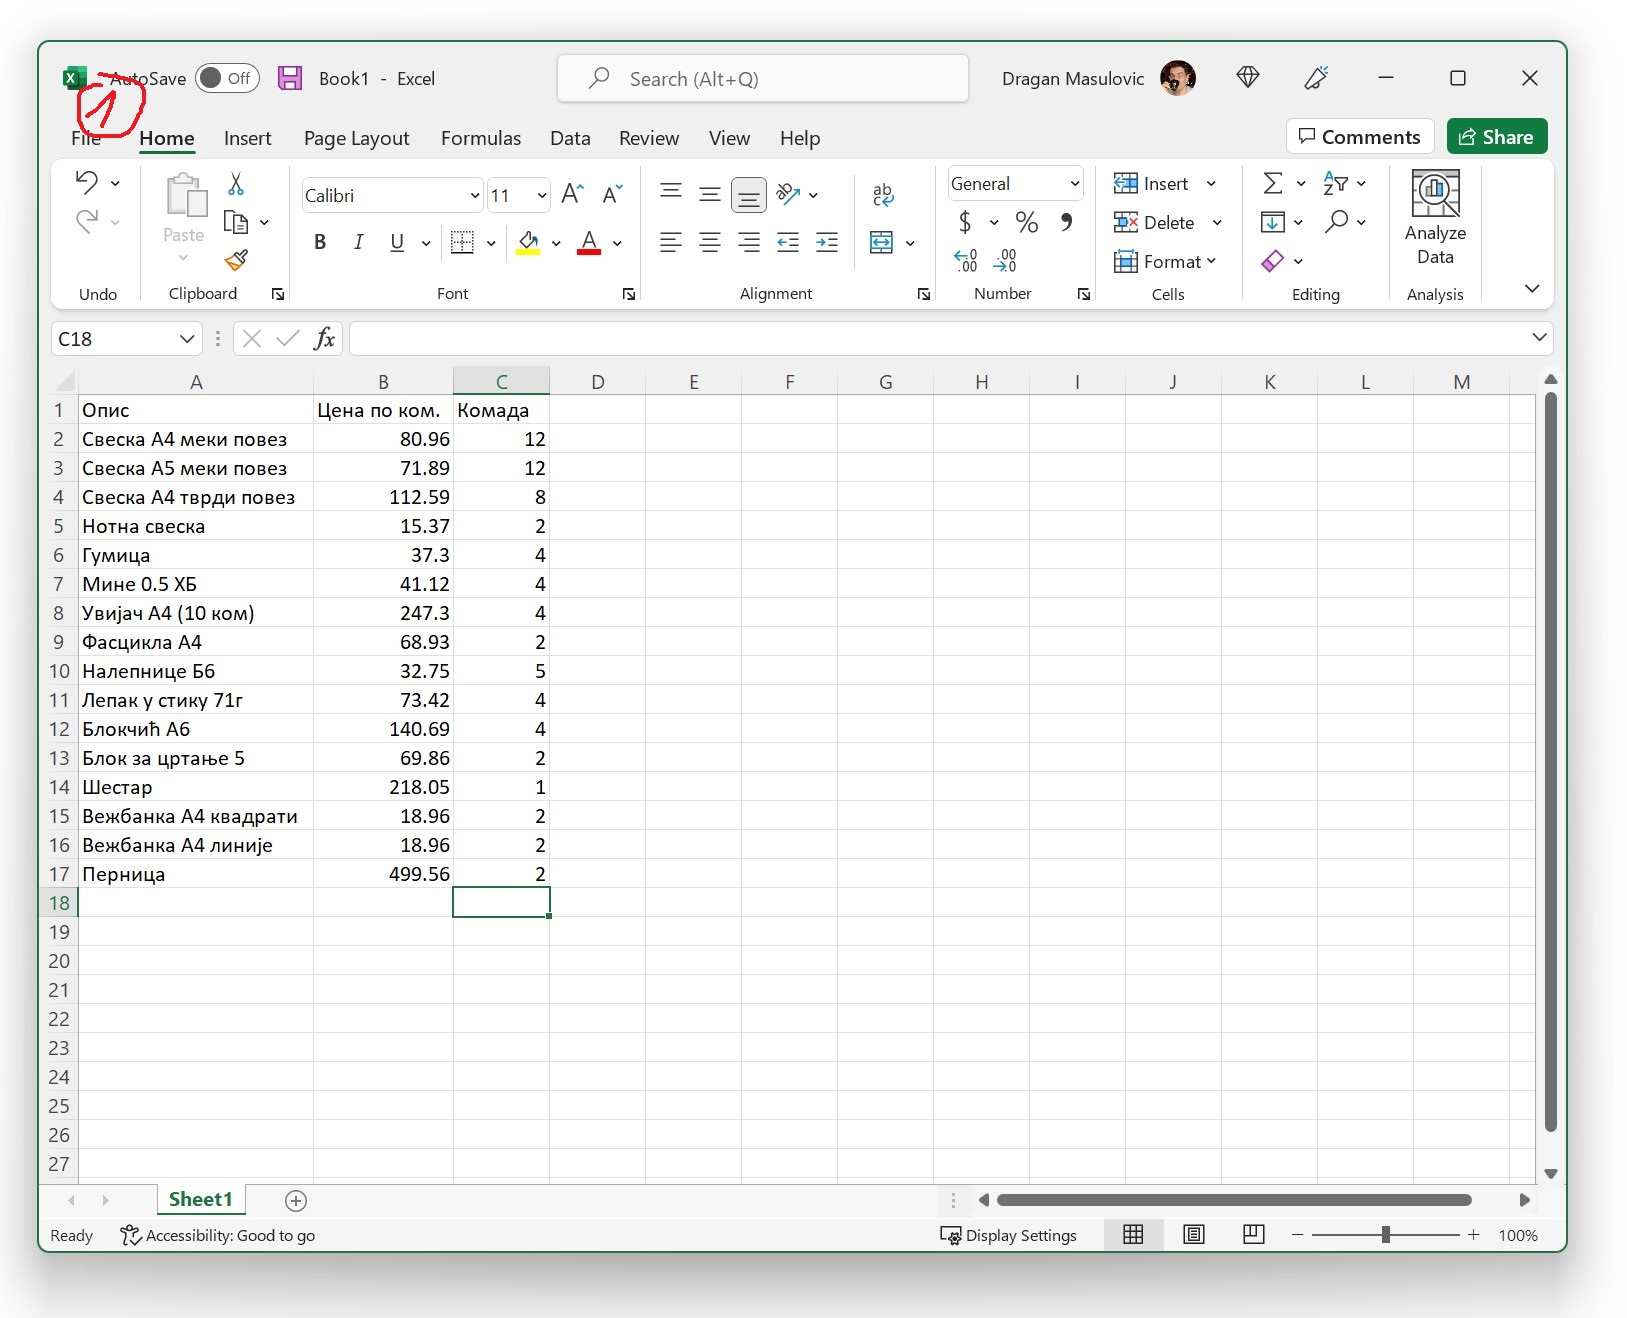
Task: Open the Page Layout tab
Action: click(x=356, y=138)
